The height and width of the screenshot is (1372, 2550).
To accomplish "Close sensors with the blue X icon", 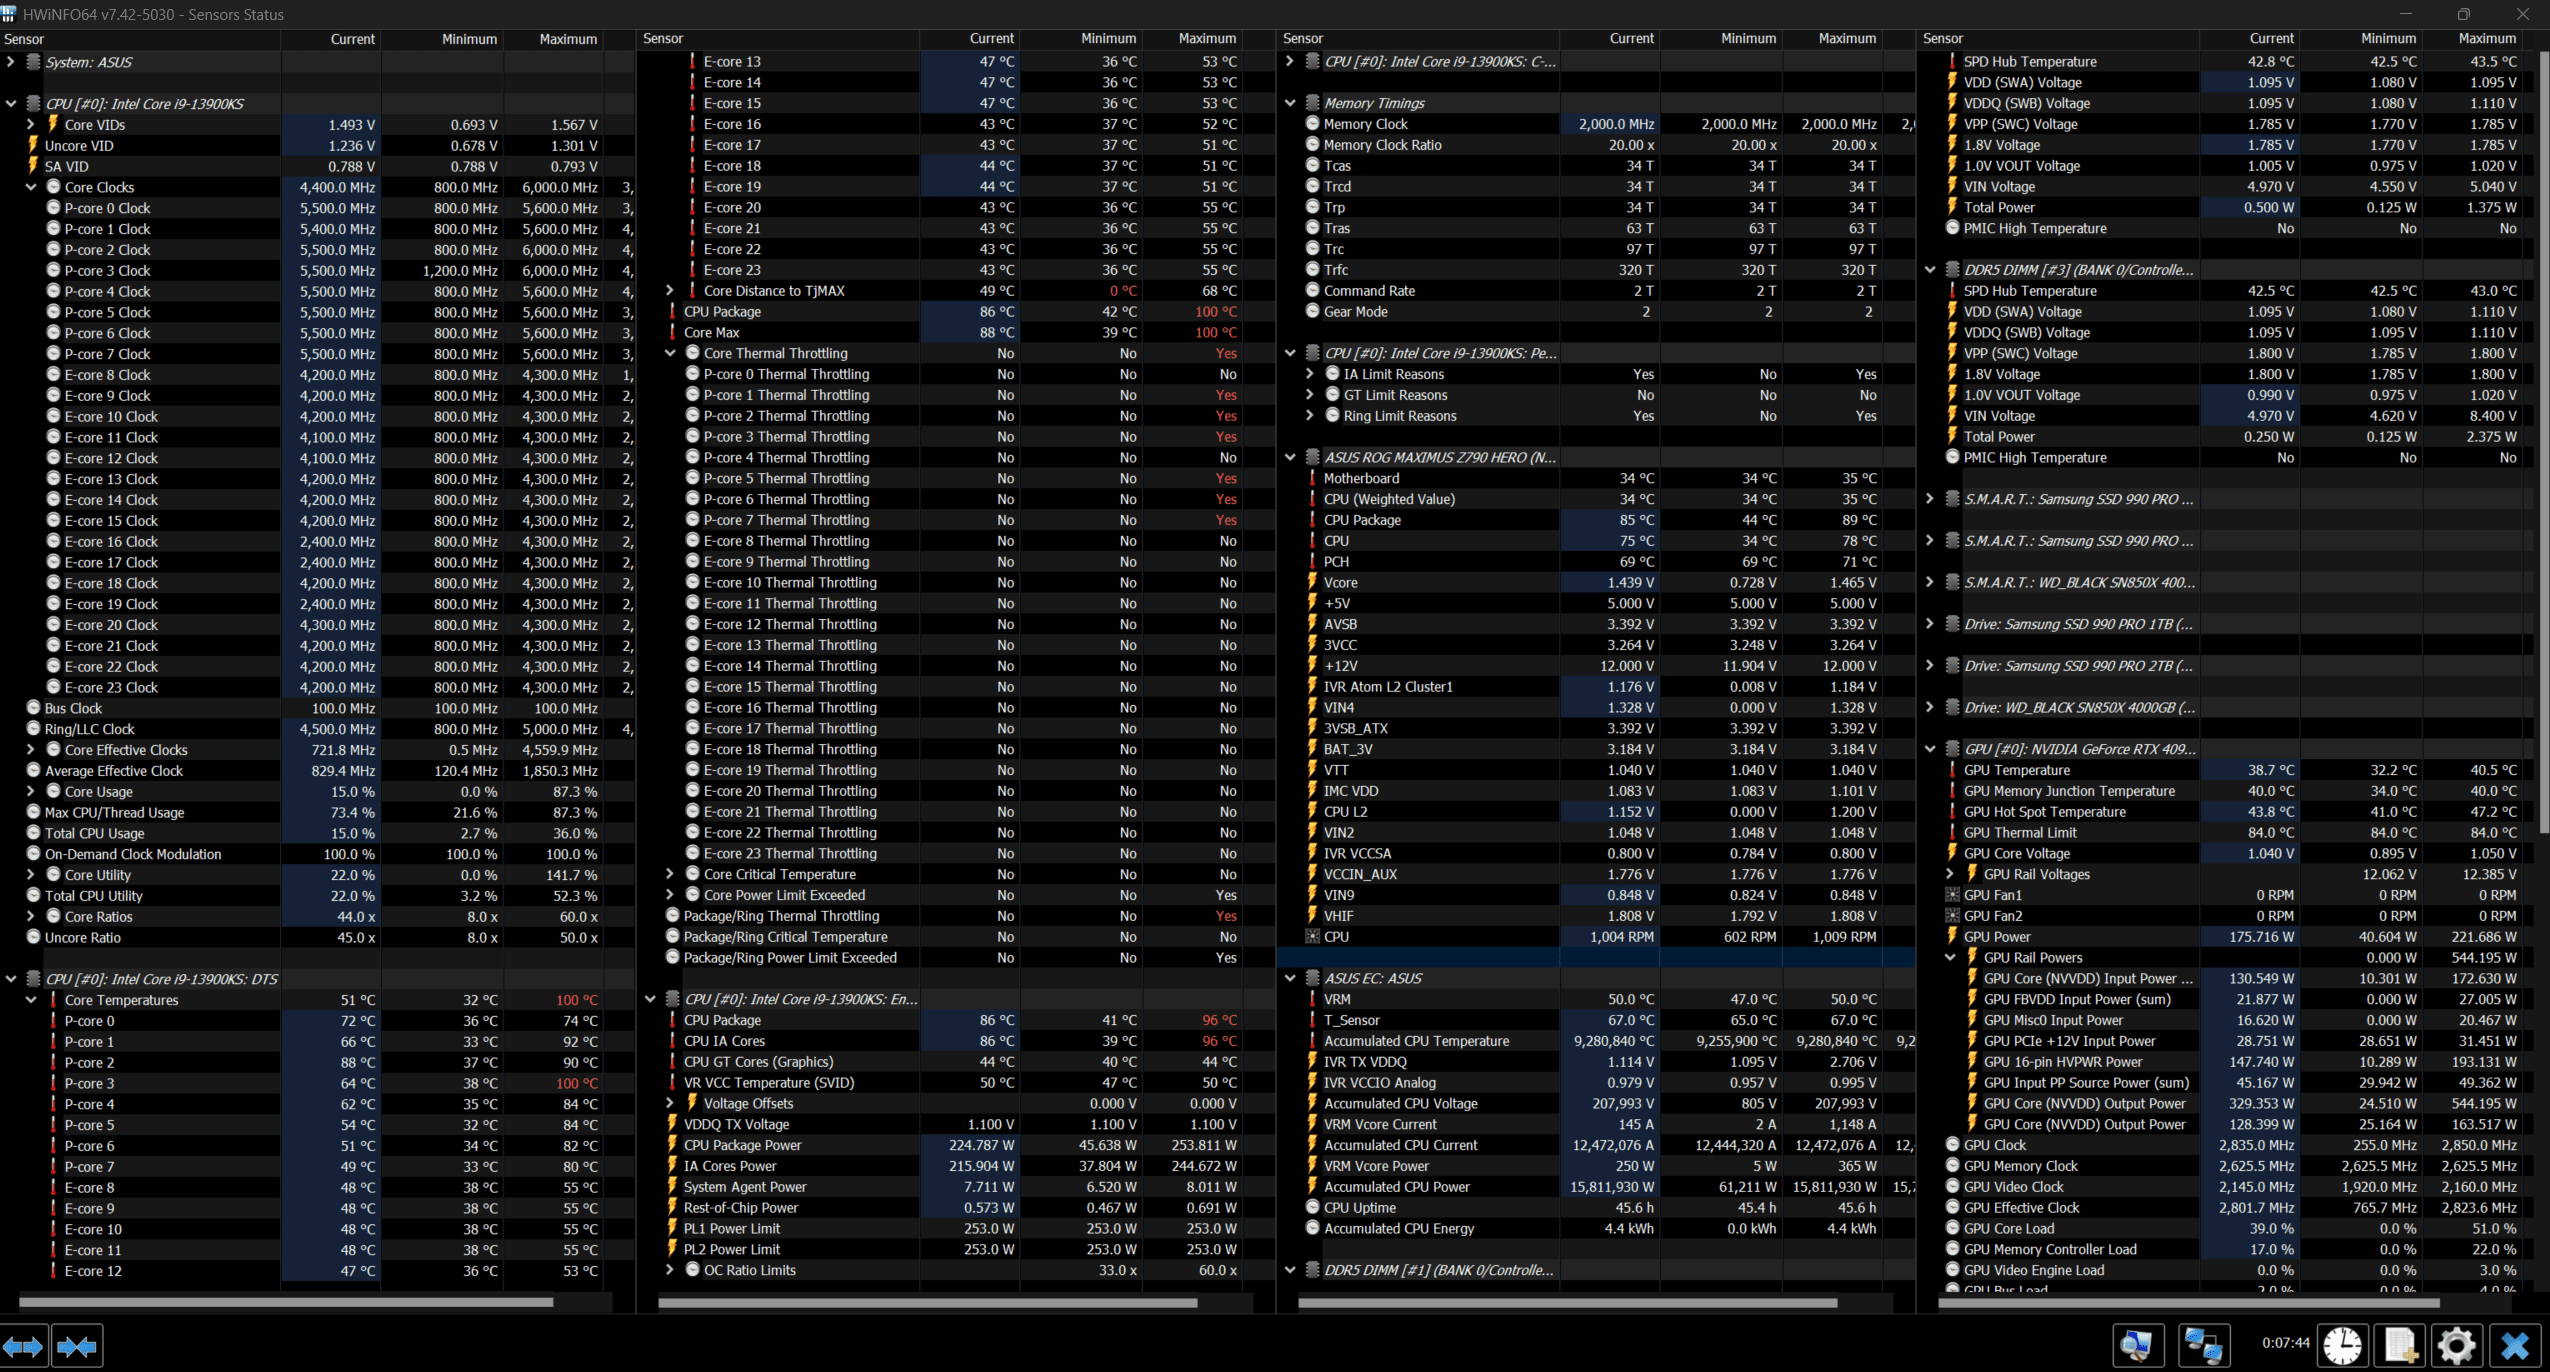I will tap(2516, 1346).
